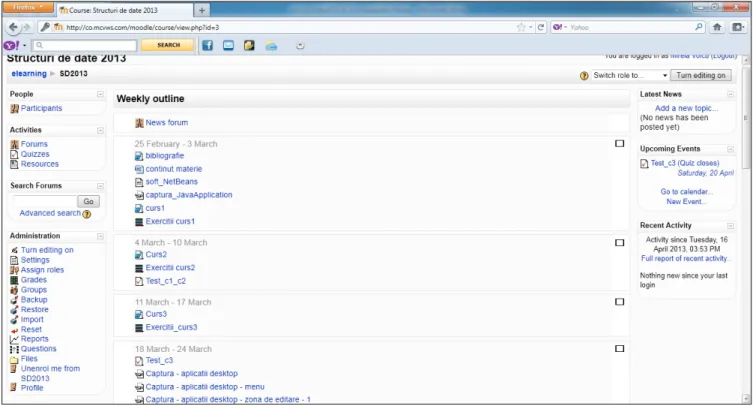Click the Yahoo toolbar search input field
The image size is (753, 406).
(x=85, y=46)
